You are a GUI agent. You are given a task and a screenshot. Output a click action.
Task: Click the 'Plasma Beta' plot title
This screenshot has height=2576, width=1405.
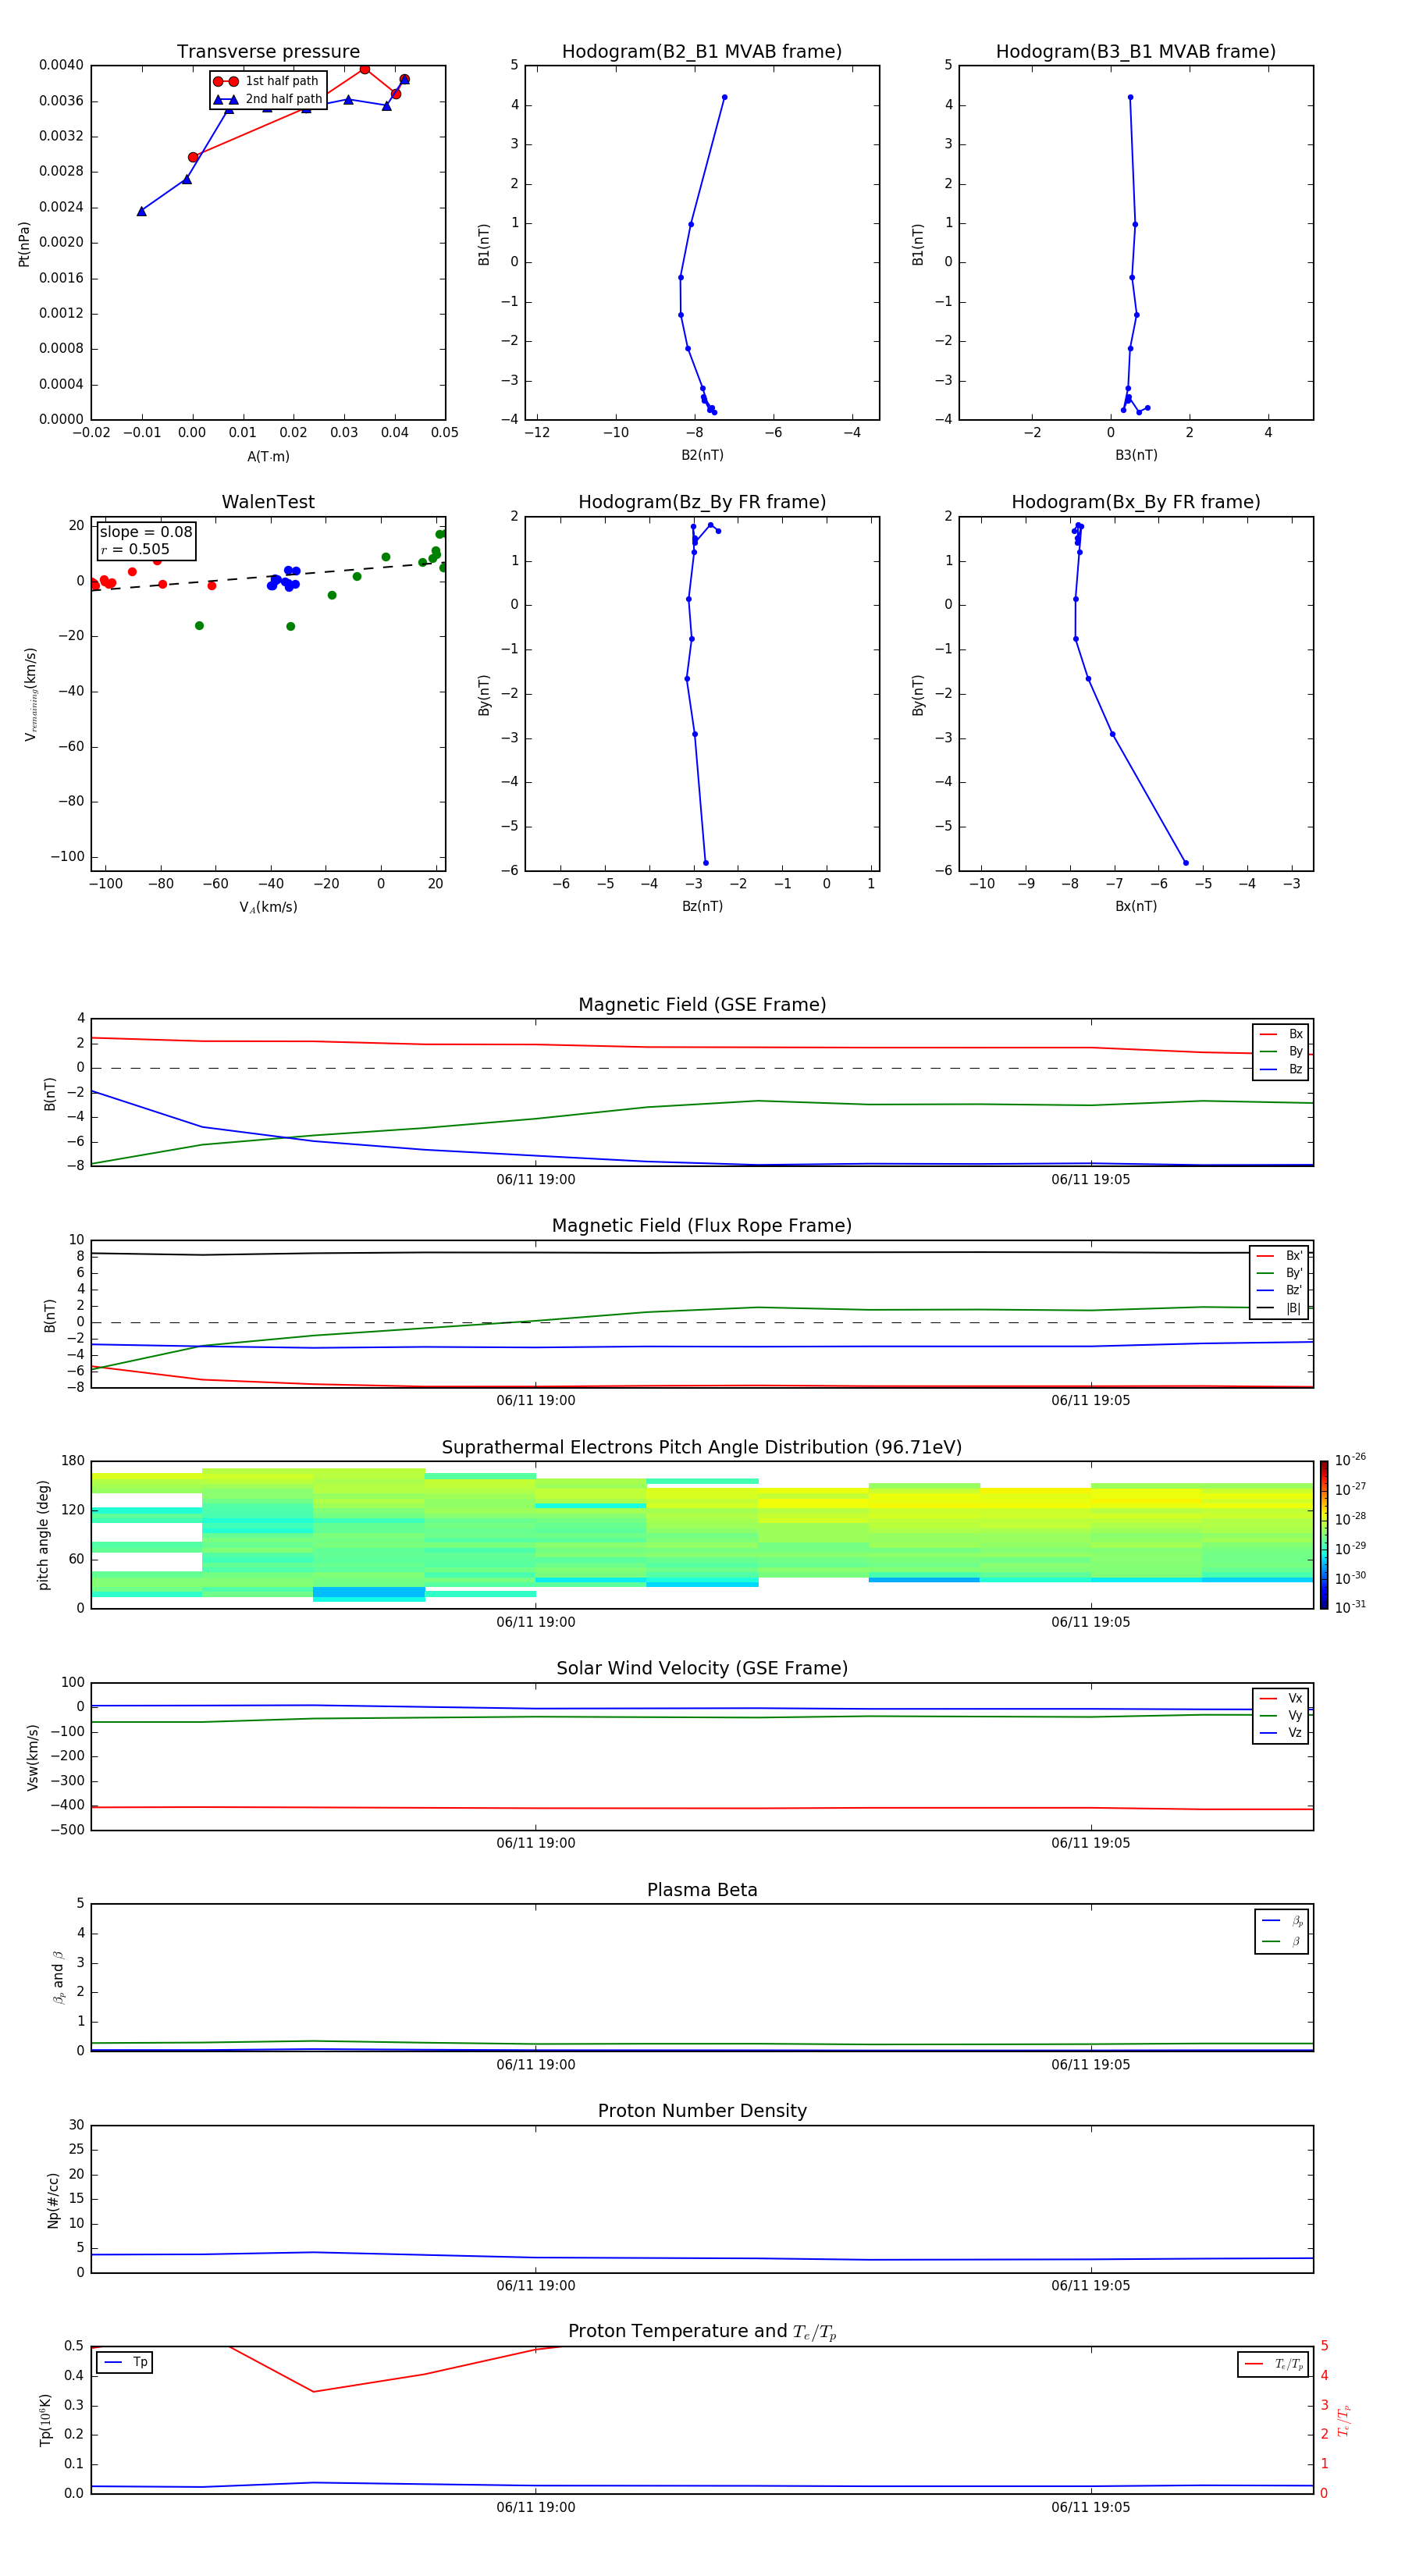click(x=702, y=1890)
